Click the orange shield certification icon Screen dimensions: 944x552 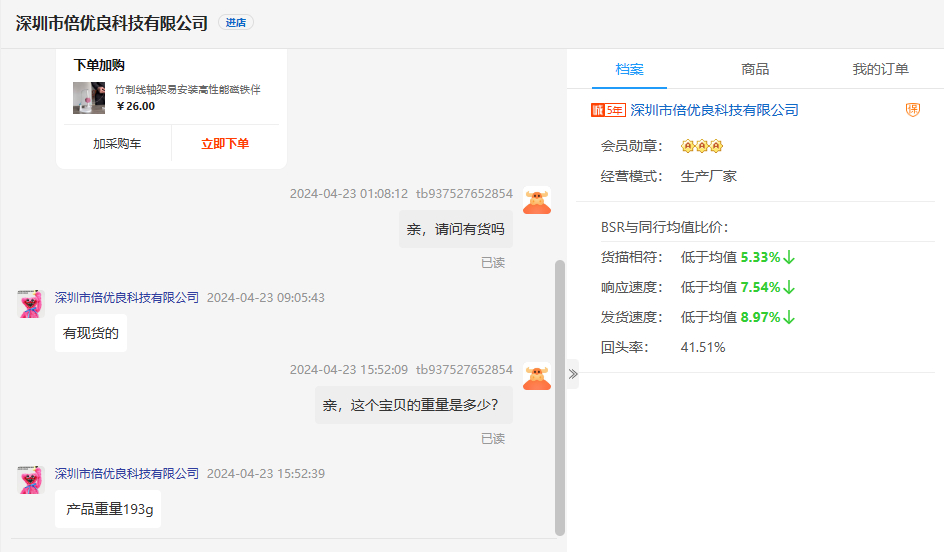click(x=912, y=110)
